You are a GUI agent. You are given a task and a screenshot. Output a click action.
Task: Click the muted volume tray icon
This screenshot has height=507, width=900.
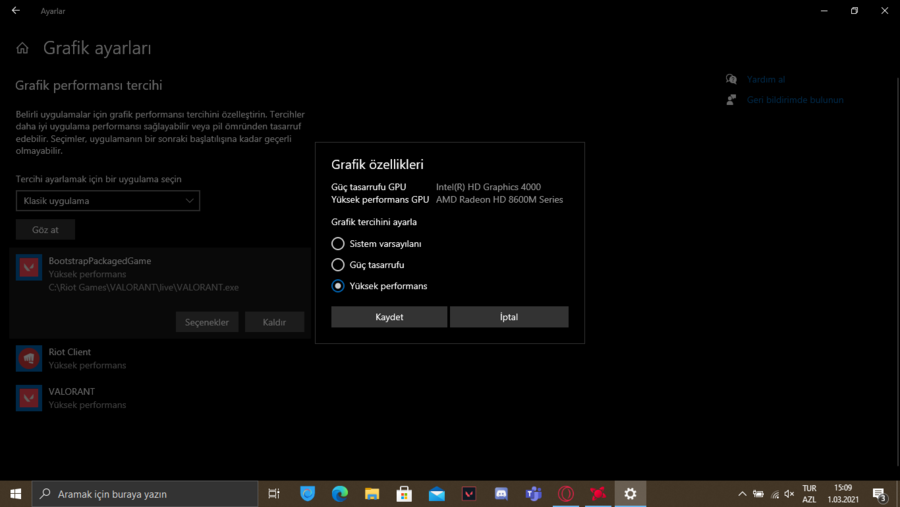pyautogui.click(x=789, y=494)
